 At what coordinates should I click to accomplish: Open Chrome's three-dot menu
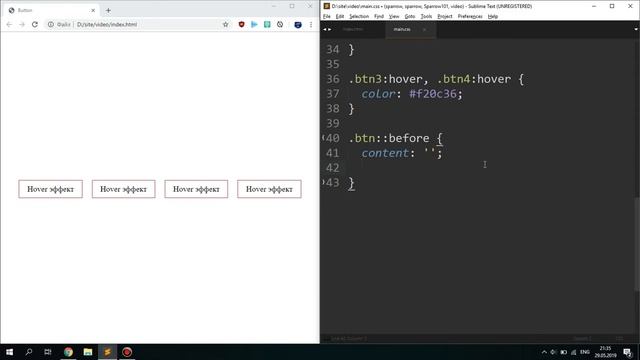click(311, 24)
